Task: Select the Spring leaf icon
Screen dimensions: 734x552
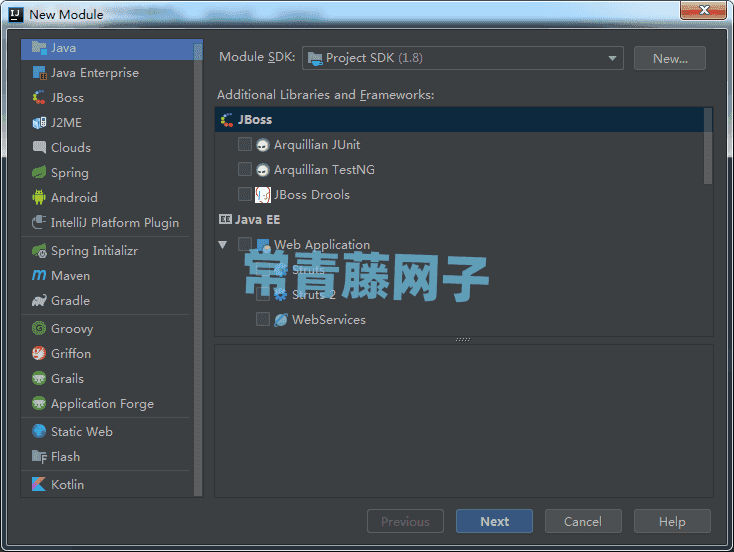Action: (39, 172)
